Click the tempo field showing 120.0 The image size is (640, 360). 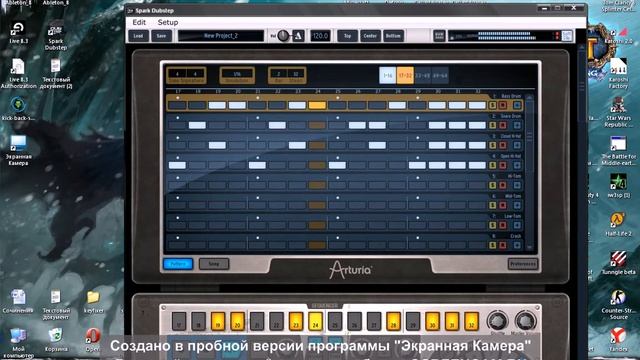click(x=320, y=36)
